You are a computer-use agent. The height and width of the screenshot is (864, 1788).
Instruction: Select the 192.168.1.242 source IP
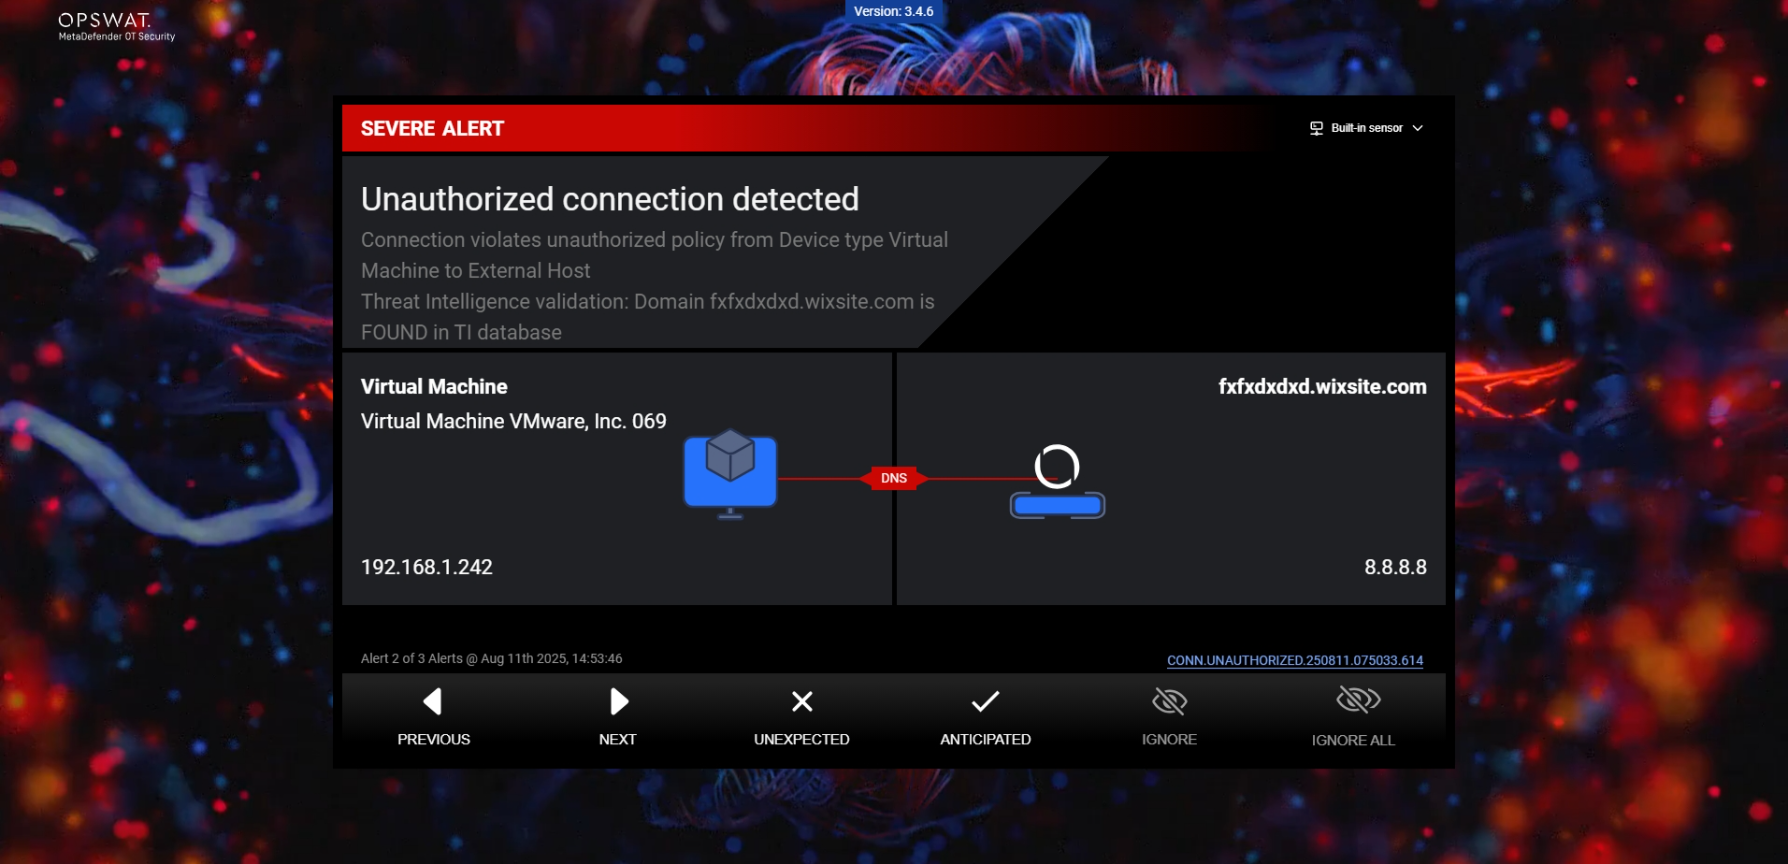(427, 567)
